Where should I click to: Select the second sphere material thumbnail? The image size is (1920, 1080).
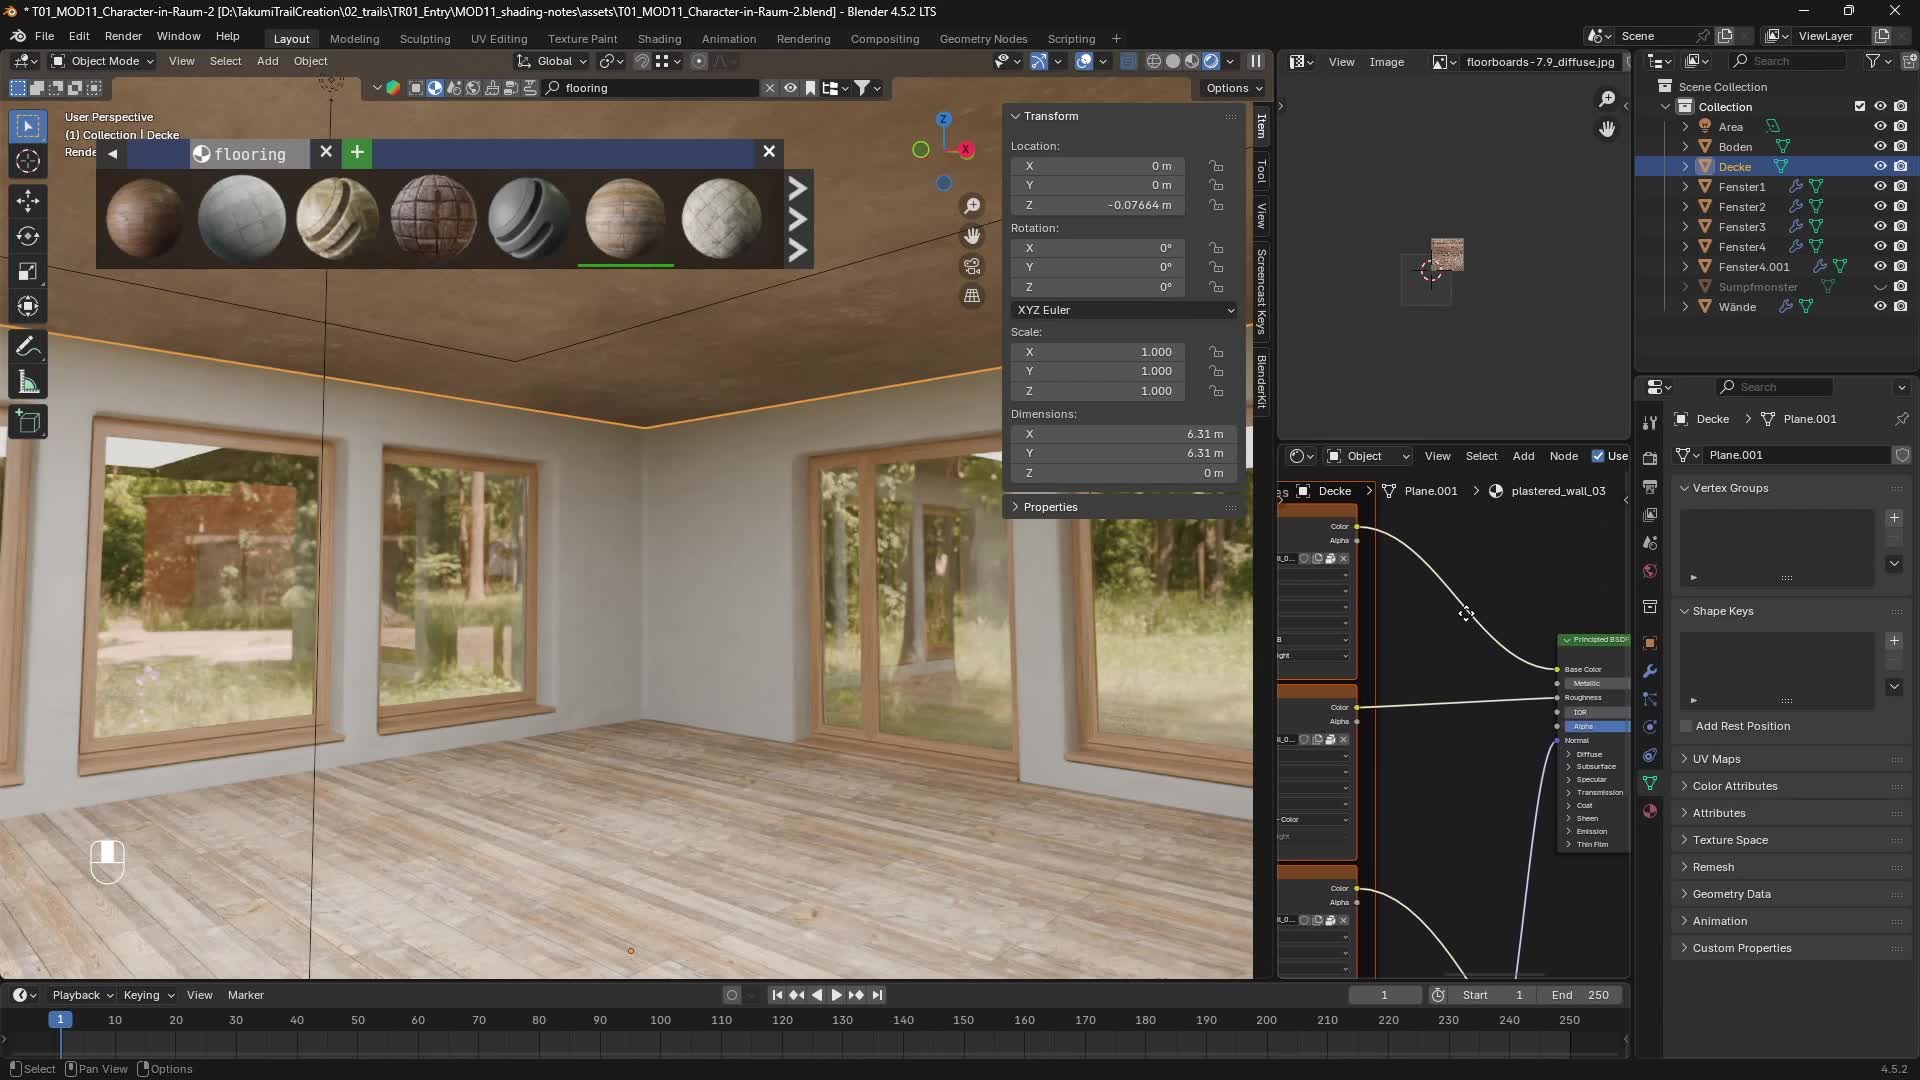(241, 218)
